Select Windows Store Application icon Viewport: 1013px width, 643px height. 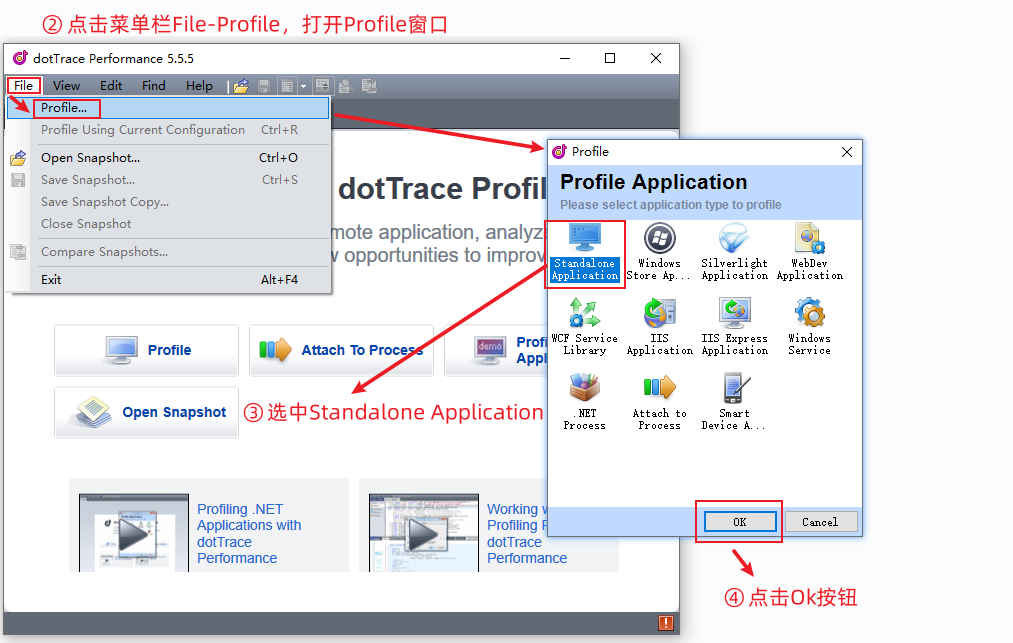(659, 253)
